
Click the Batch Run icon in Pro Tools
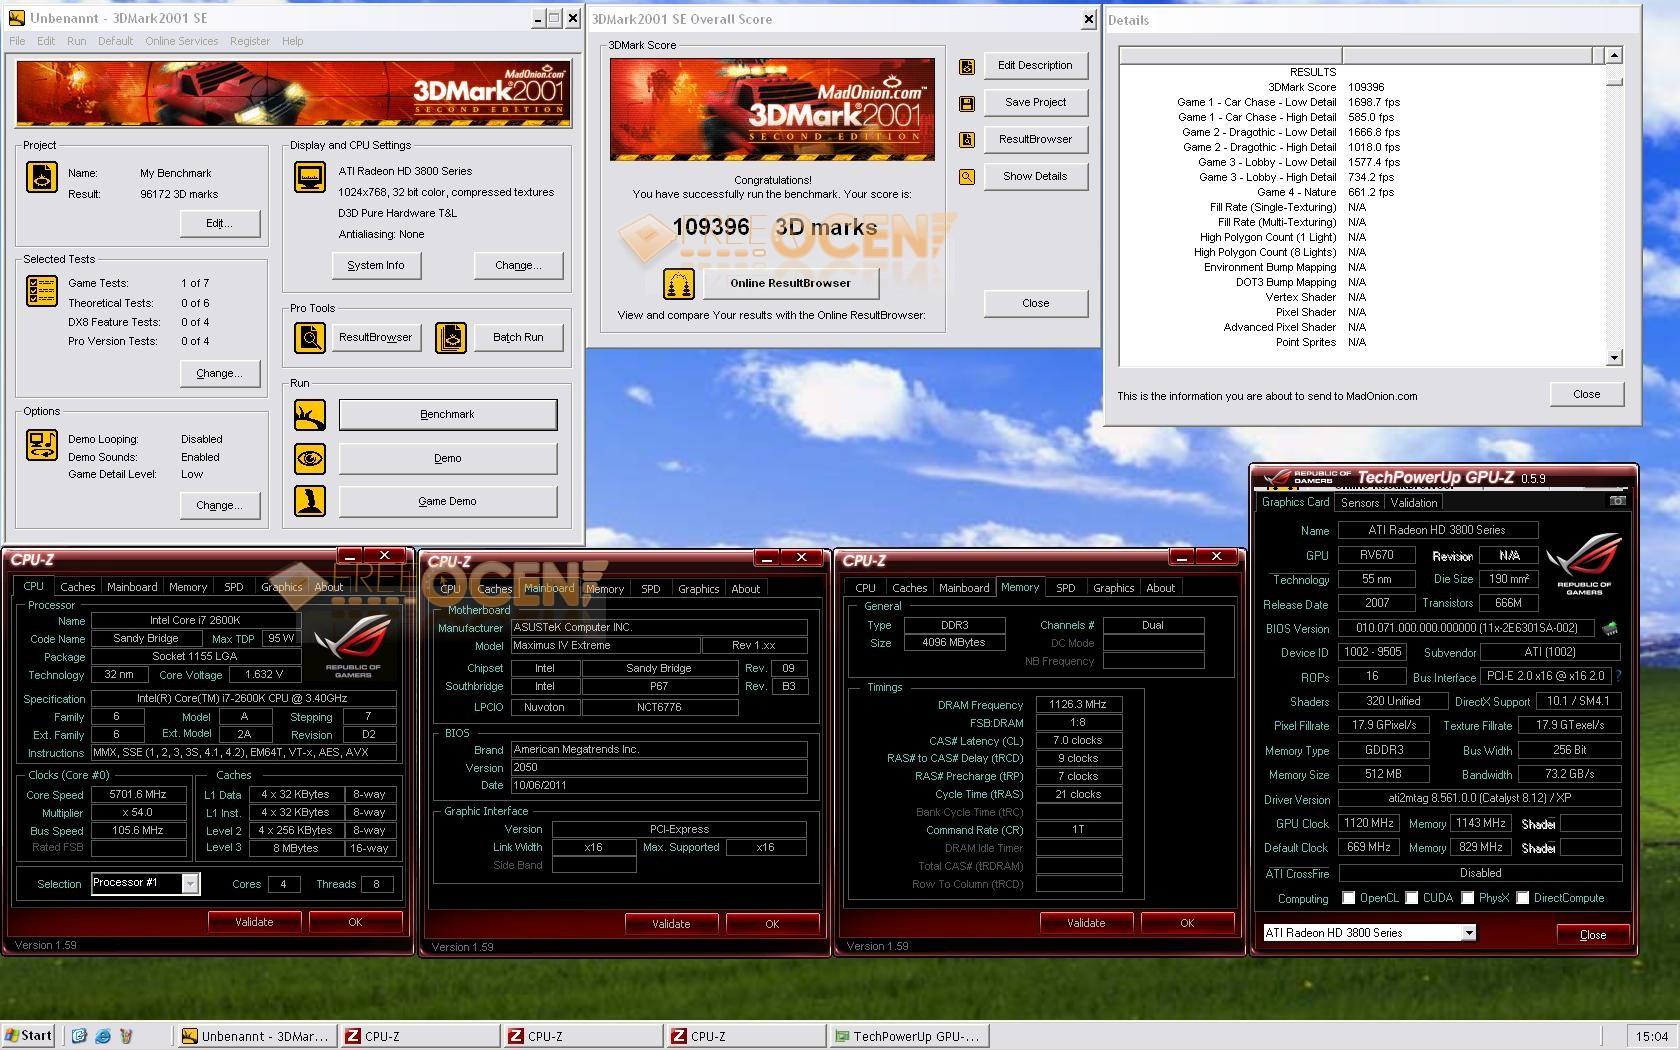pyautogui.click(x=451, y=338)
